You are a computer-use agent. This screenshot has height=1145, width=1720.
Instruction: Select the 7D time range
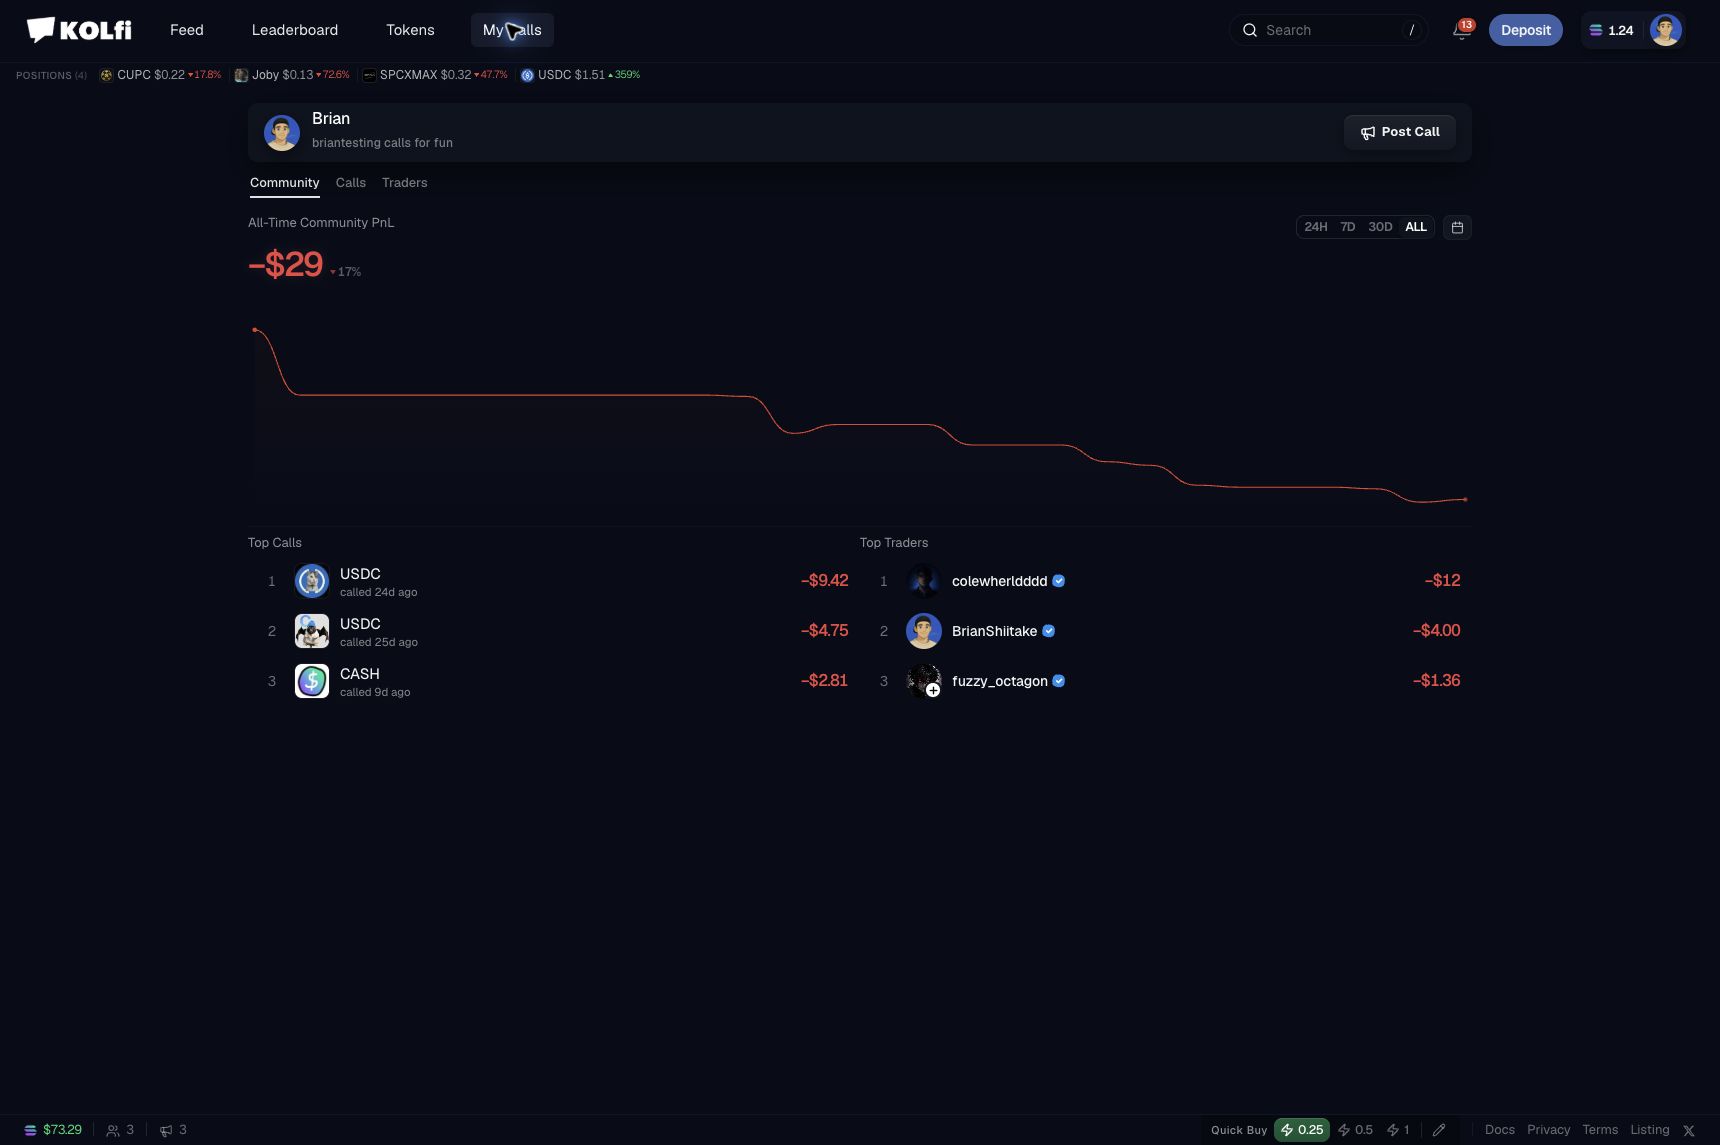[x=1347, y=227]
